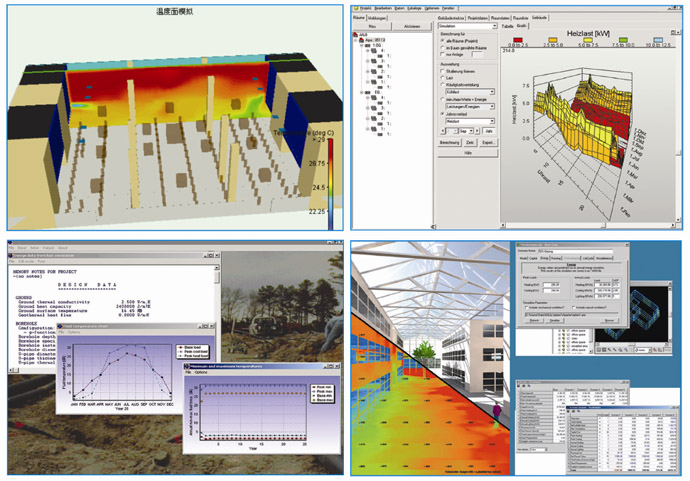The height and width of the screenshot is (481, 690).
Task: Select the 'Jahresverlauf' radio button
Action: (x=442, y=114)
